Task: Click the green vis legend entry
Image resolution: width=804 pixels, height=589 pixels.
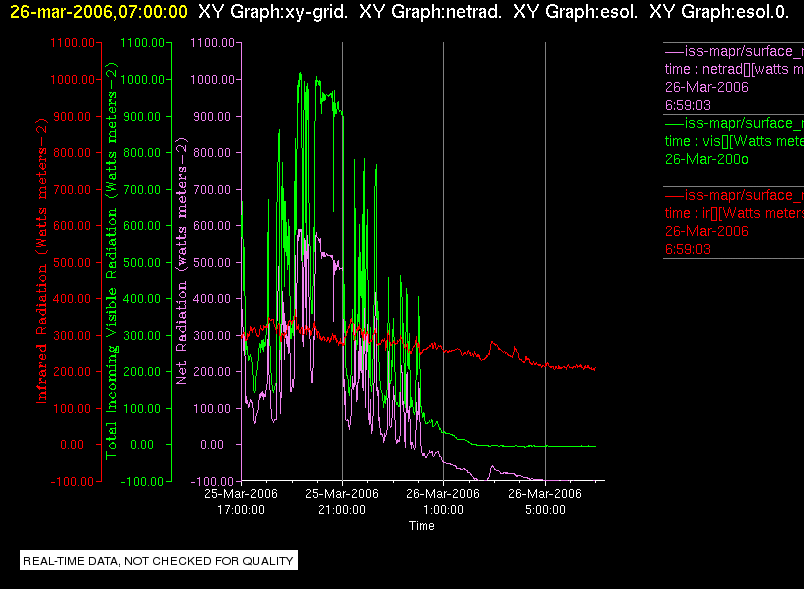Action: pyautogui.click(x=734, y=141)
